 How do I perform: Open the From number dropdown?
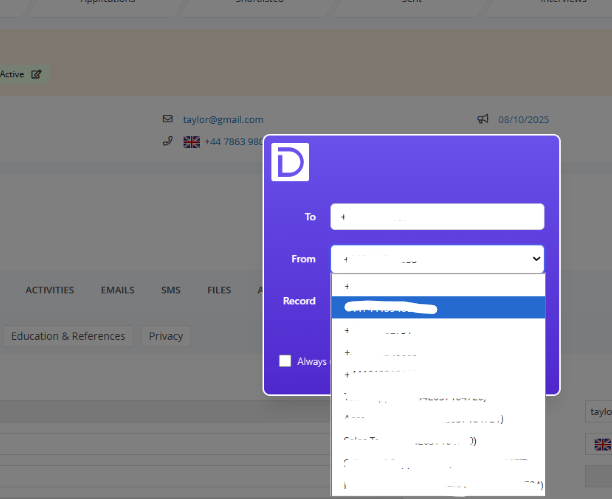(x=437, y=259)
